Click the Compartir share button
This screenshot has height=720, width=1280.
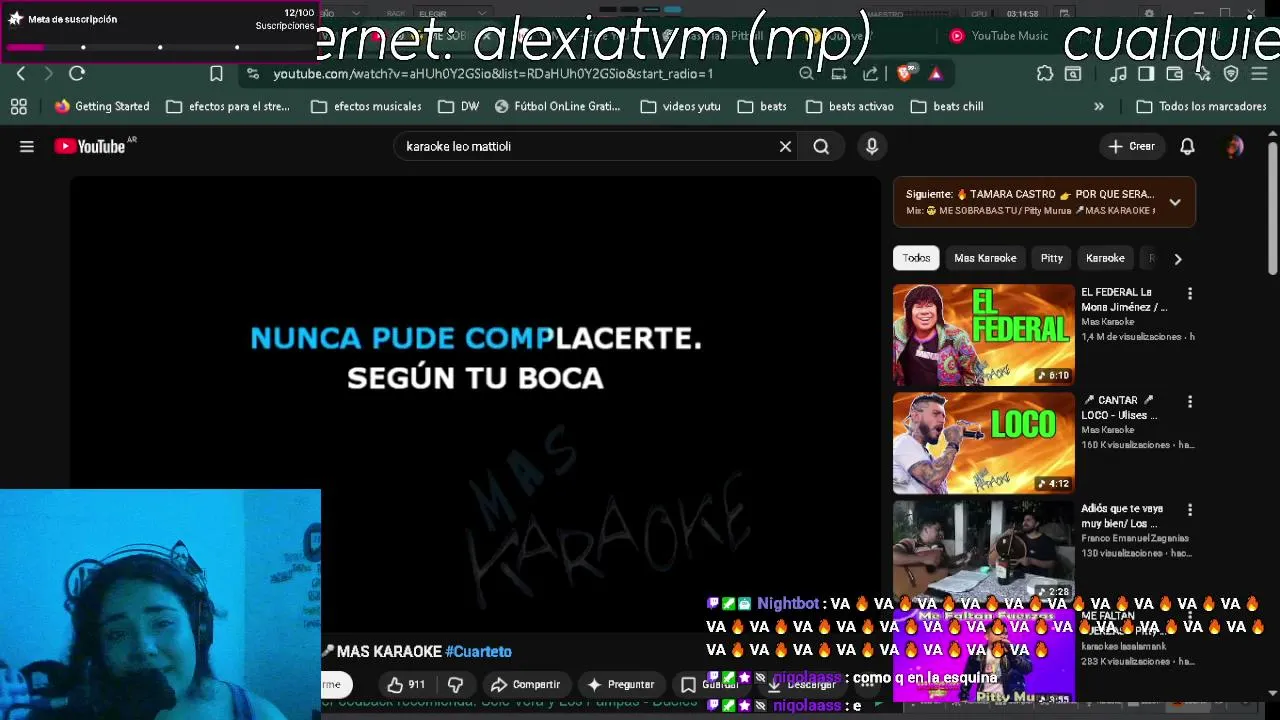point(525,685)
